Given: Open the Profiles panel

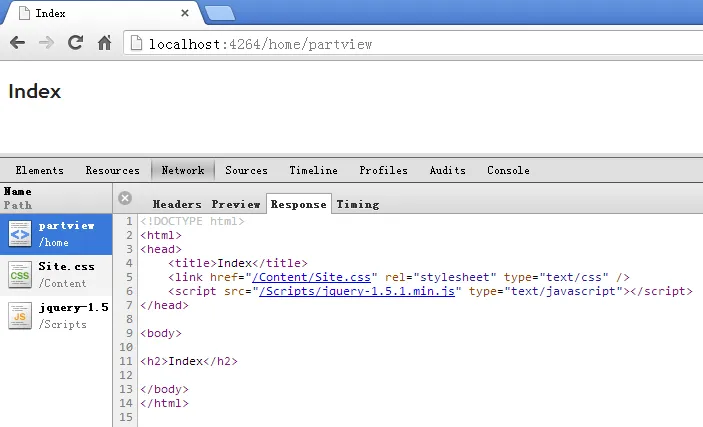Looking at the screenshot, I should click(x=383, y=170).
